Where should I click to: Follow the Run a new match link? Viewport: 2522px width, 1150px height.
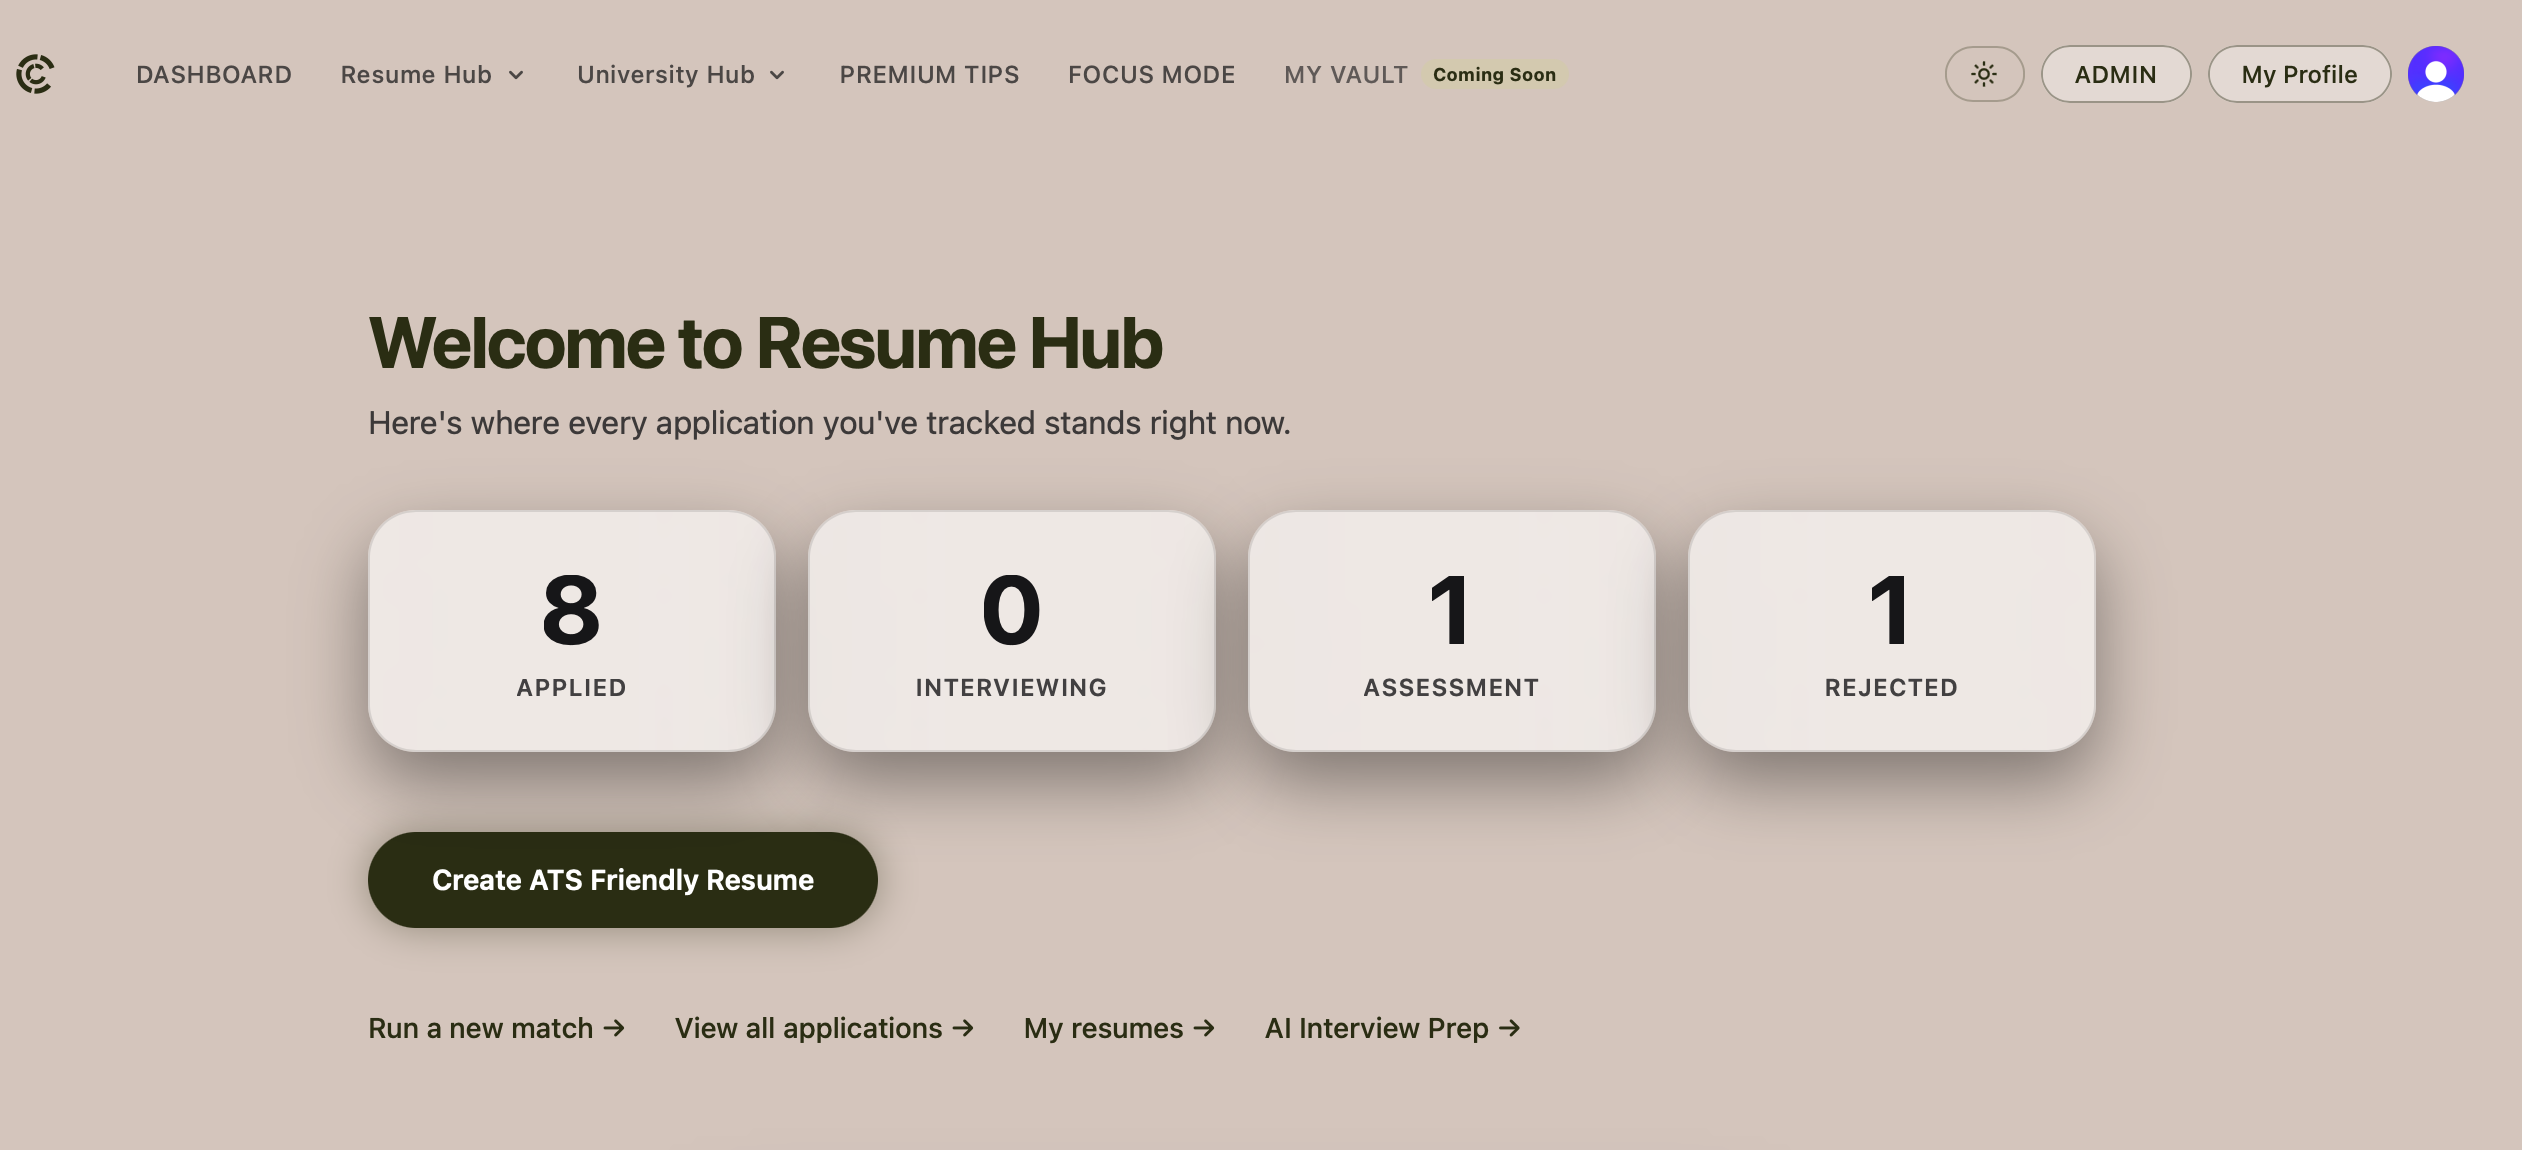496,1028
